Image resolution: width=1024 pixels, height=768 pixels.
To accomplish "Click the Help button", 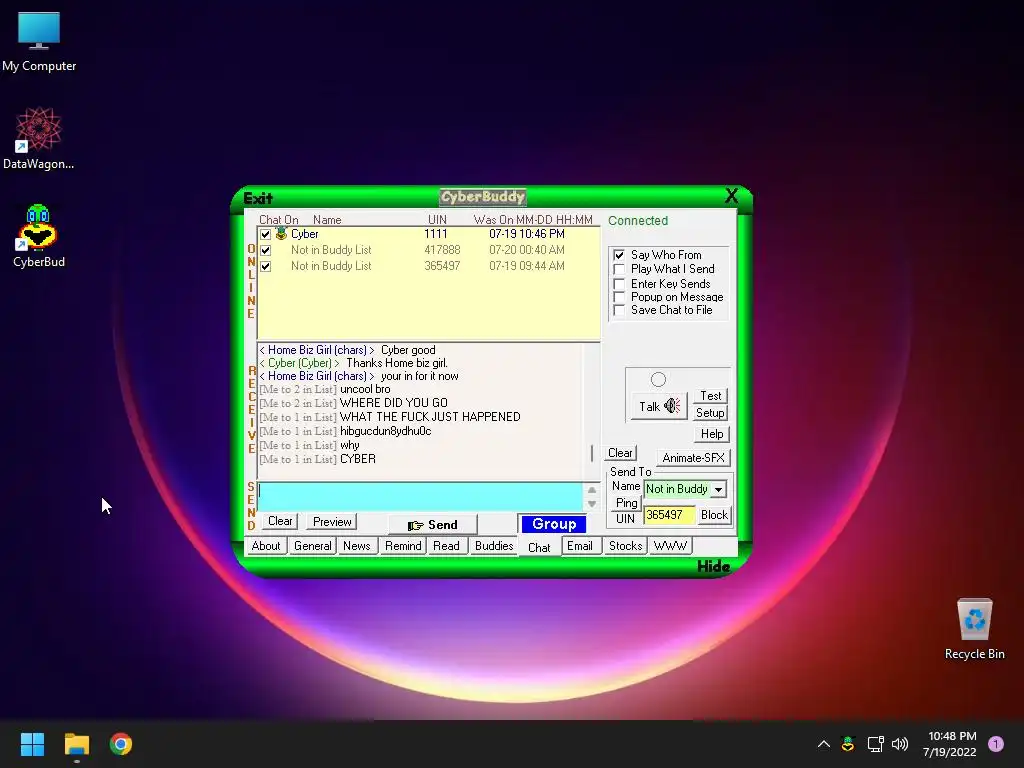I will coord(711,434).
